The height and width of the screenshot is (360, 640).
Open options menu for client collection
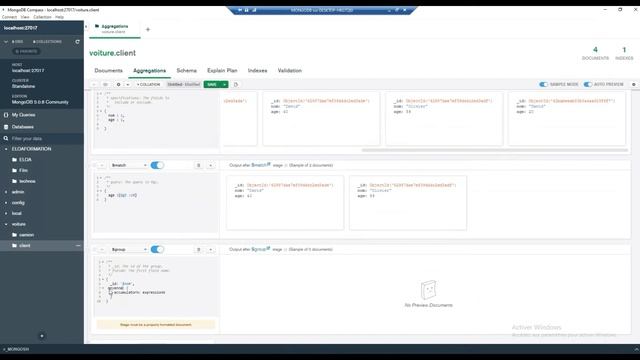click(x=78, y=246)
